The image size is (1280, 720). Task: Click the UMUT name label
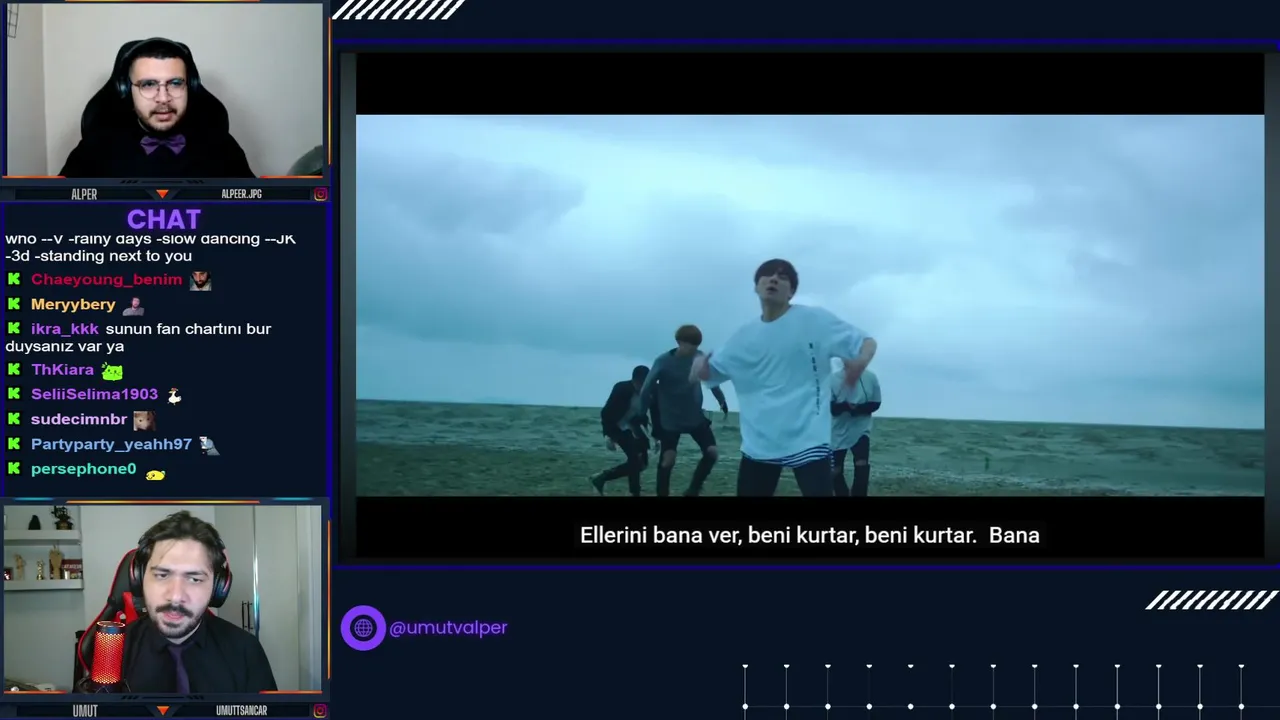point(85,710)
